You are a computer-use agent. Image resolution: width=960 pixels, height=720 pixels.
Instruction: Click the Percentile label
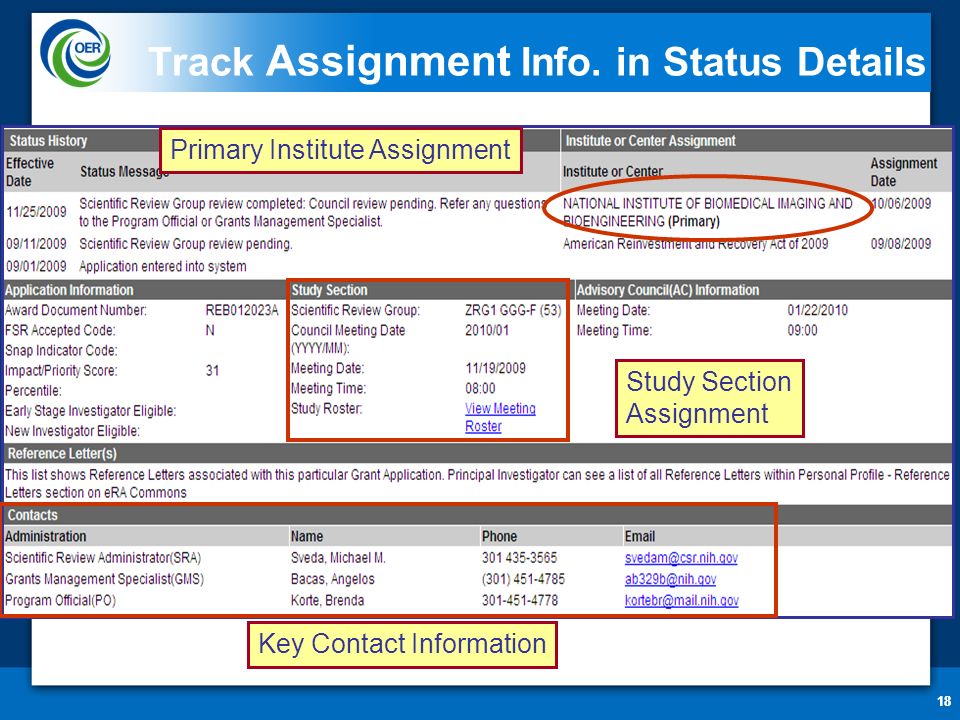33,391
